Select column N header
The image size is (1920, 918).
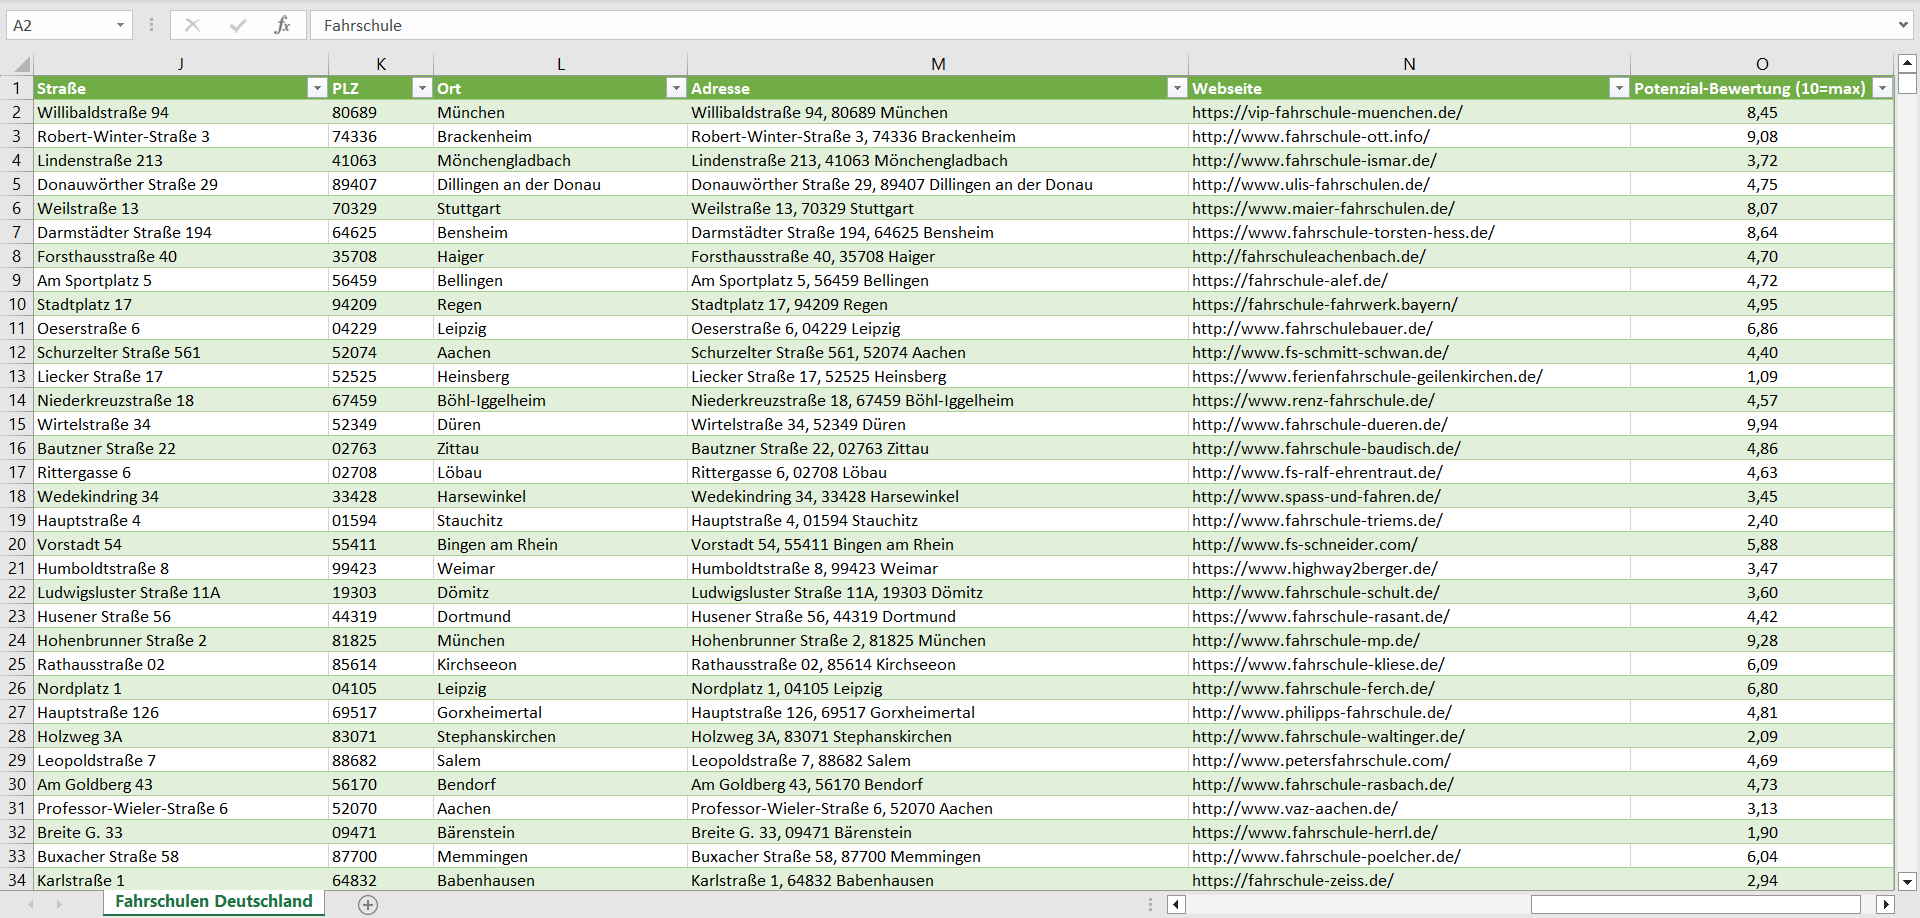pos(1409,64)
